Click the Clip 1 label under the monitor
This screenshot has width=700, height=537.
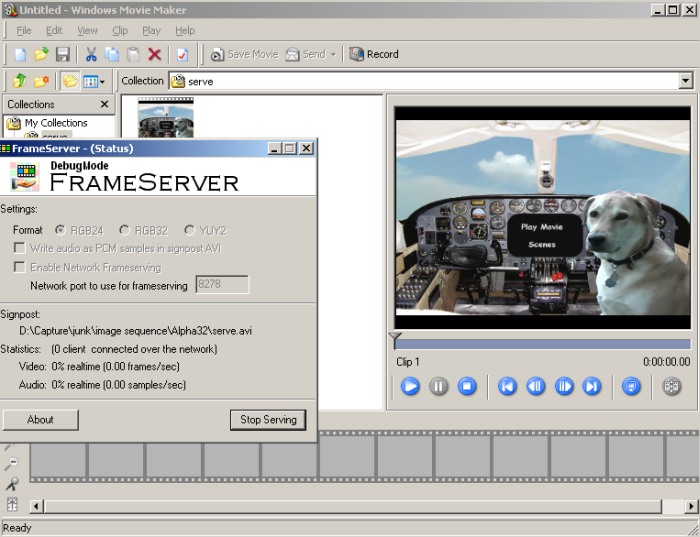click(x=408, y=362)
